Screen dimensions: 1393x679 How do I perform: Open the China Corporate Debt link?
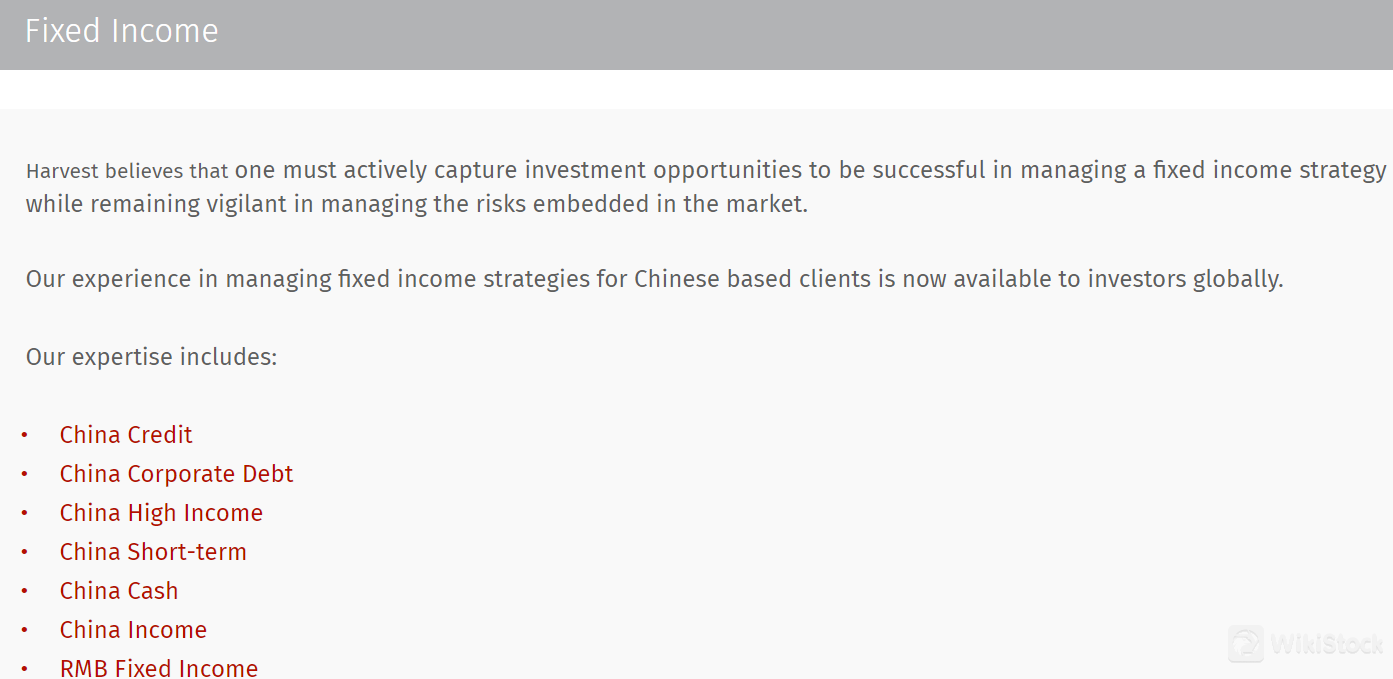(177, 474)
